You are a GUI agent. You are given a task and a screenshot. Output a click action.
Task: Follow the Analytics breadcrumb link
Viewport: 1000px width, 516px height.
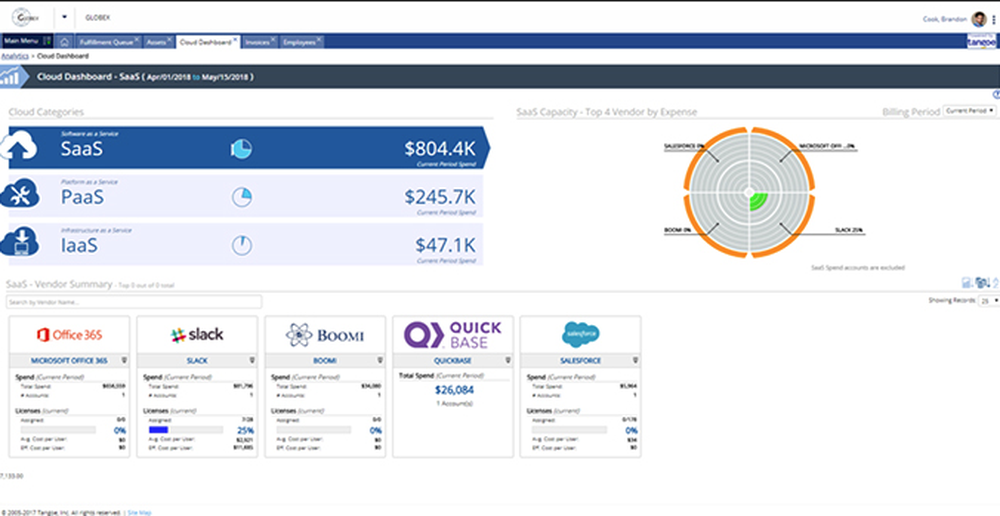(15, 56)
